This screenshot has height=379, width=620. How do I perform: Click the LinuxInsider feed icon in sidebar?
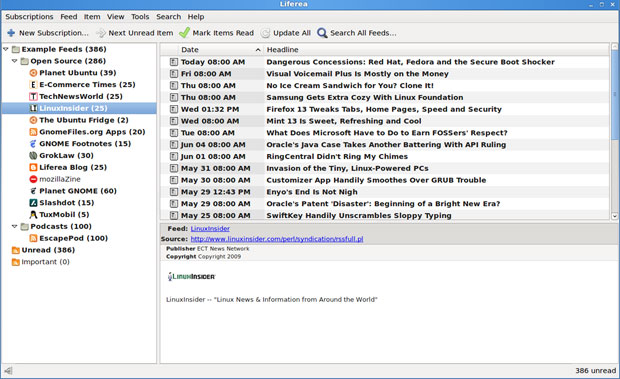[x=34, y=108]
